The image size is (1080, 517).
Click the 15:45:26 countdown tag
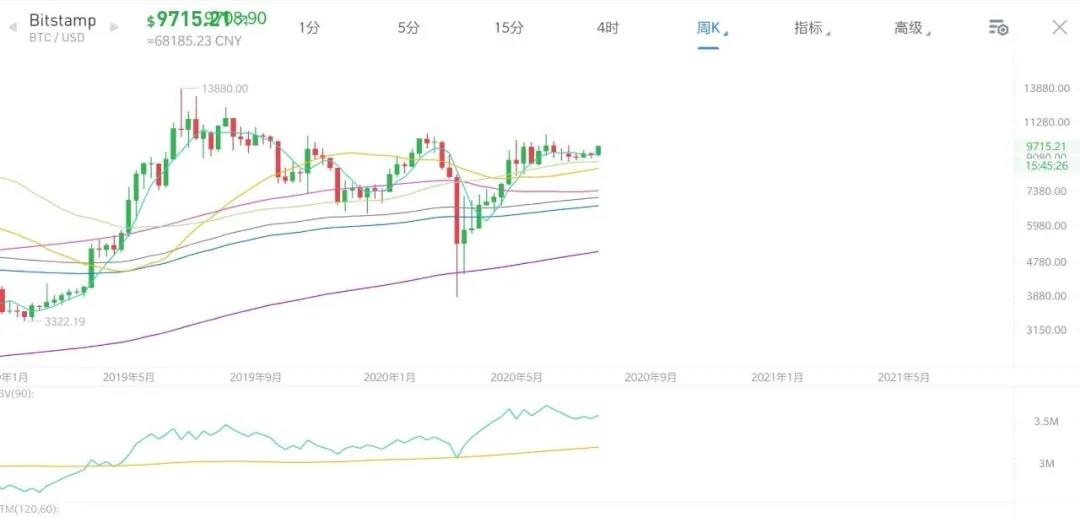pos(1047,165)
